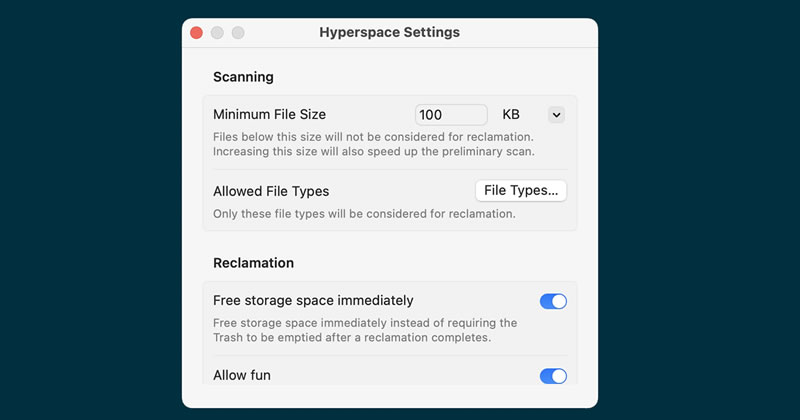800x420 pixels.
Task: Click the grayed minimize window button
Action: pos(217,33)
